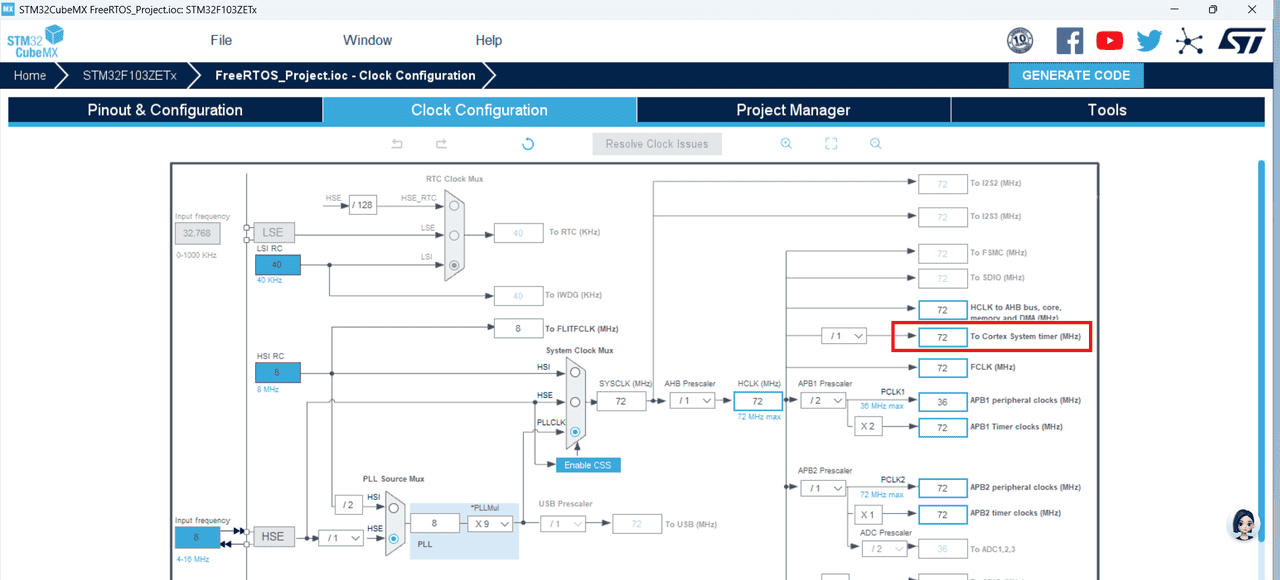
Task: Open the ST YouTube channel icon
Action: click(1109, 40)
